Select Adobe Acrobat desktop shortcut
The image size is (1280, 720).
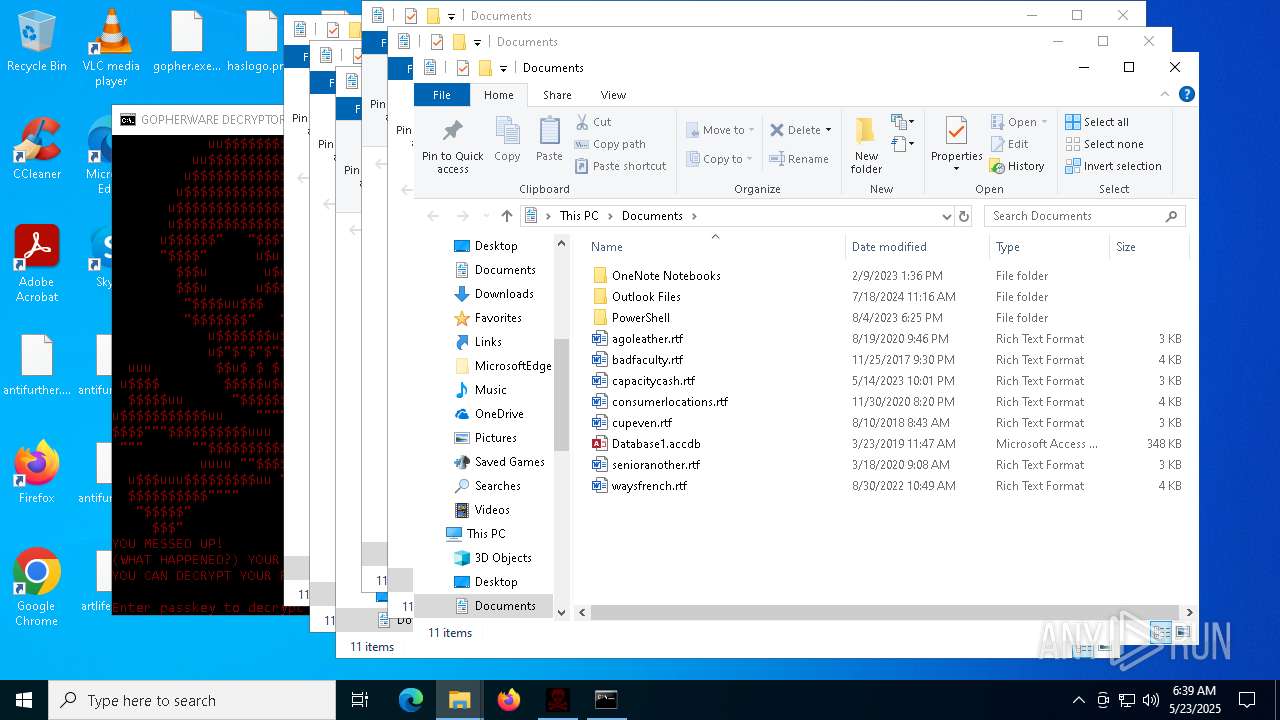point(37,264)
